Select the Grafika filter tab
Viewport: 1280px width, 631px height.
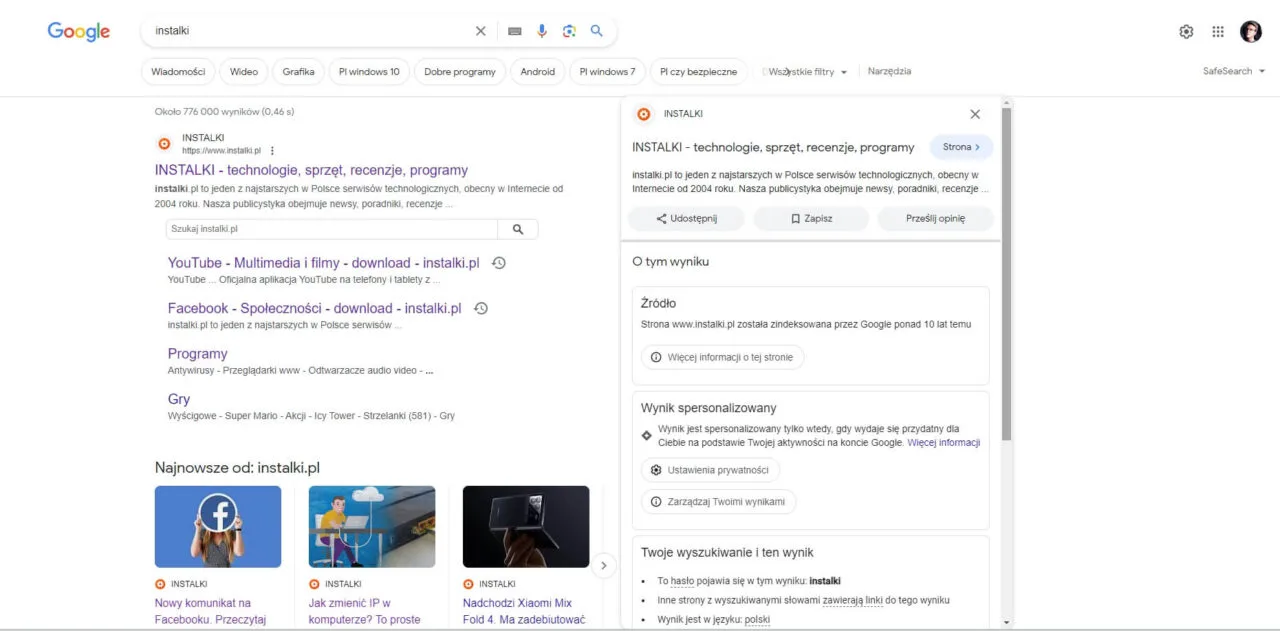(x=298, y=72)
